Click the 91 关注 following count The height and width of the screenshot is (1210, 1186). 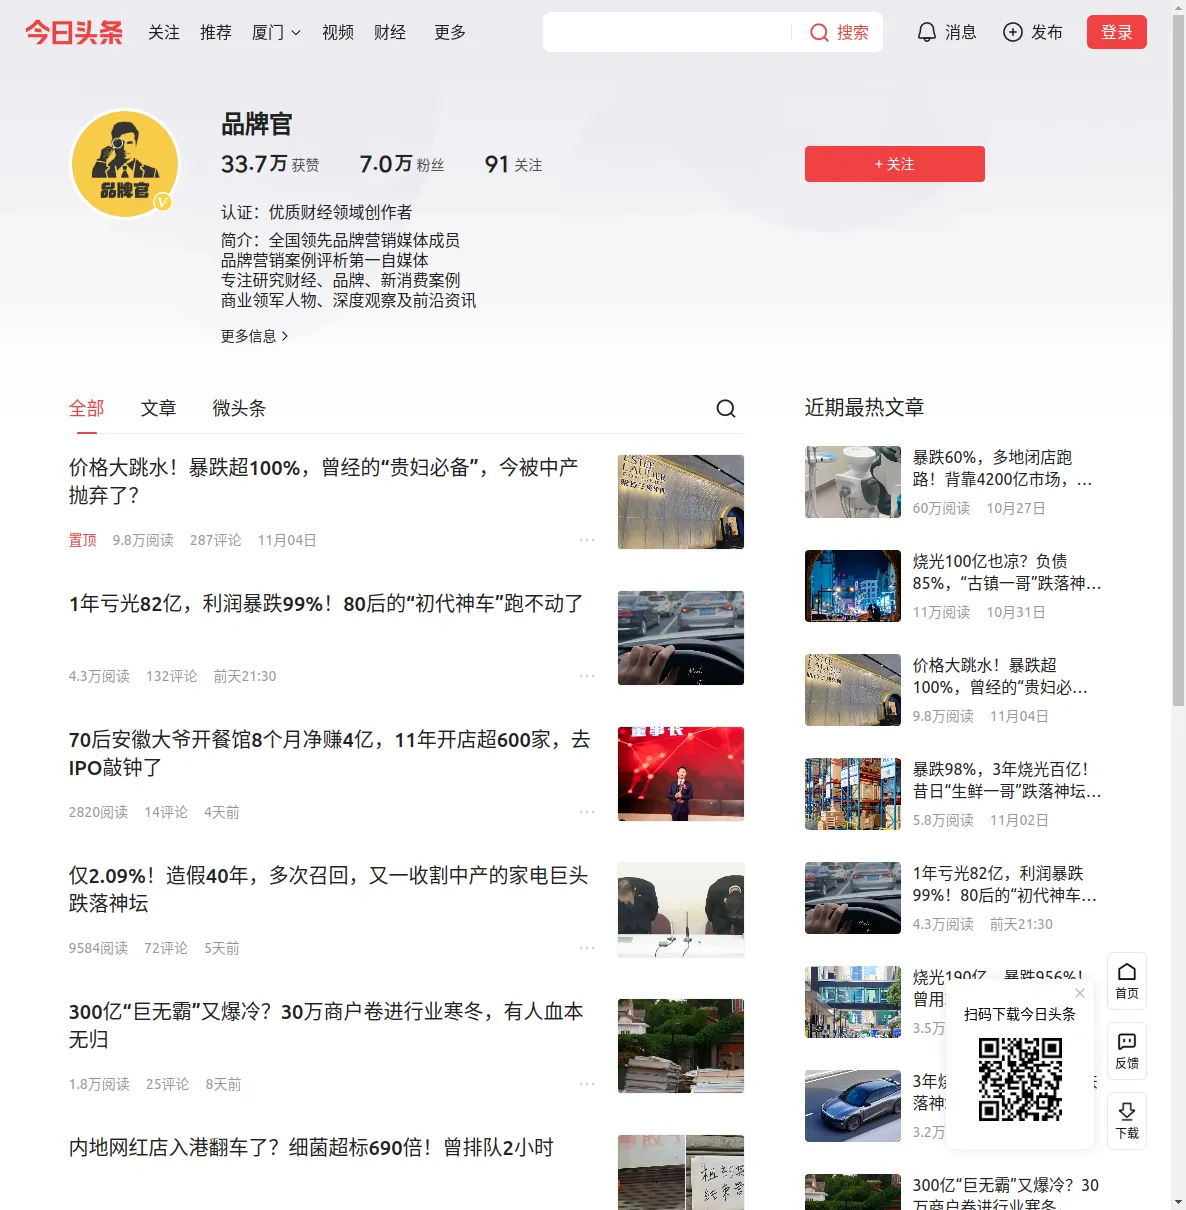514,164
